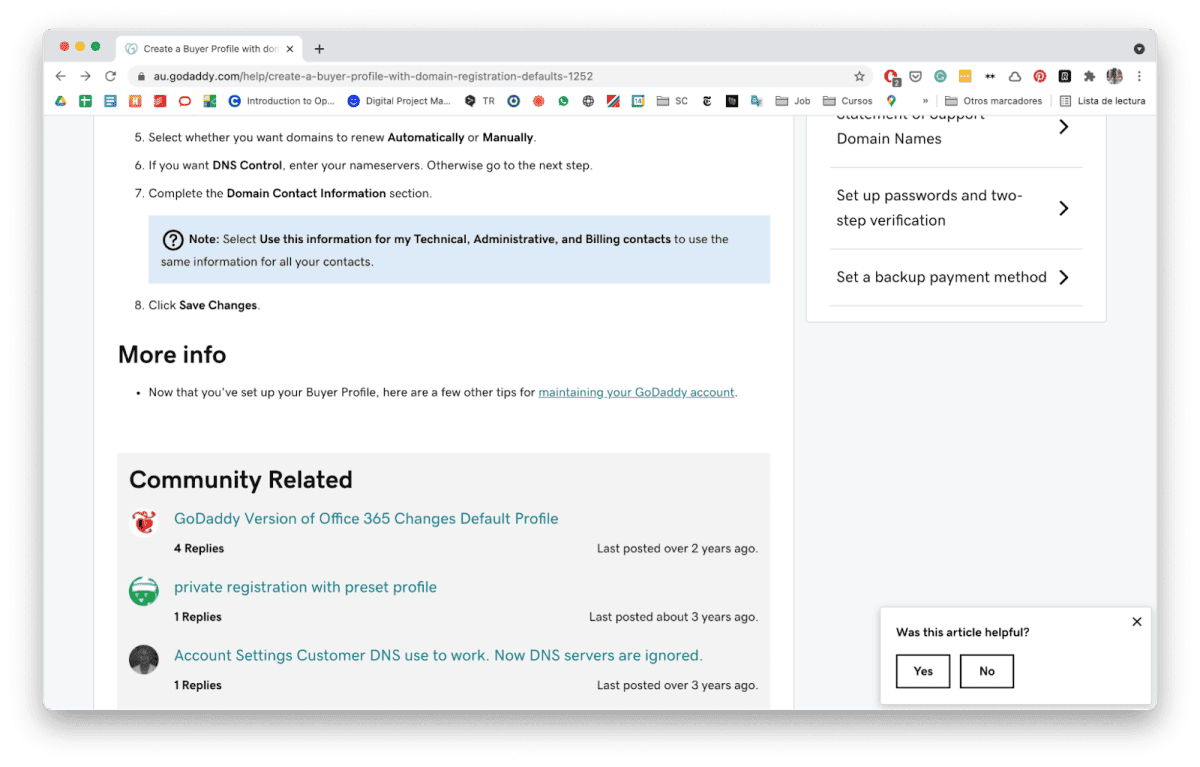This screenshot has height=767, width=1200.
Task: Open the Google Drive bookmark
Action: (61, 101)
